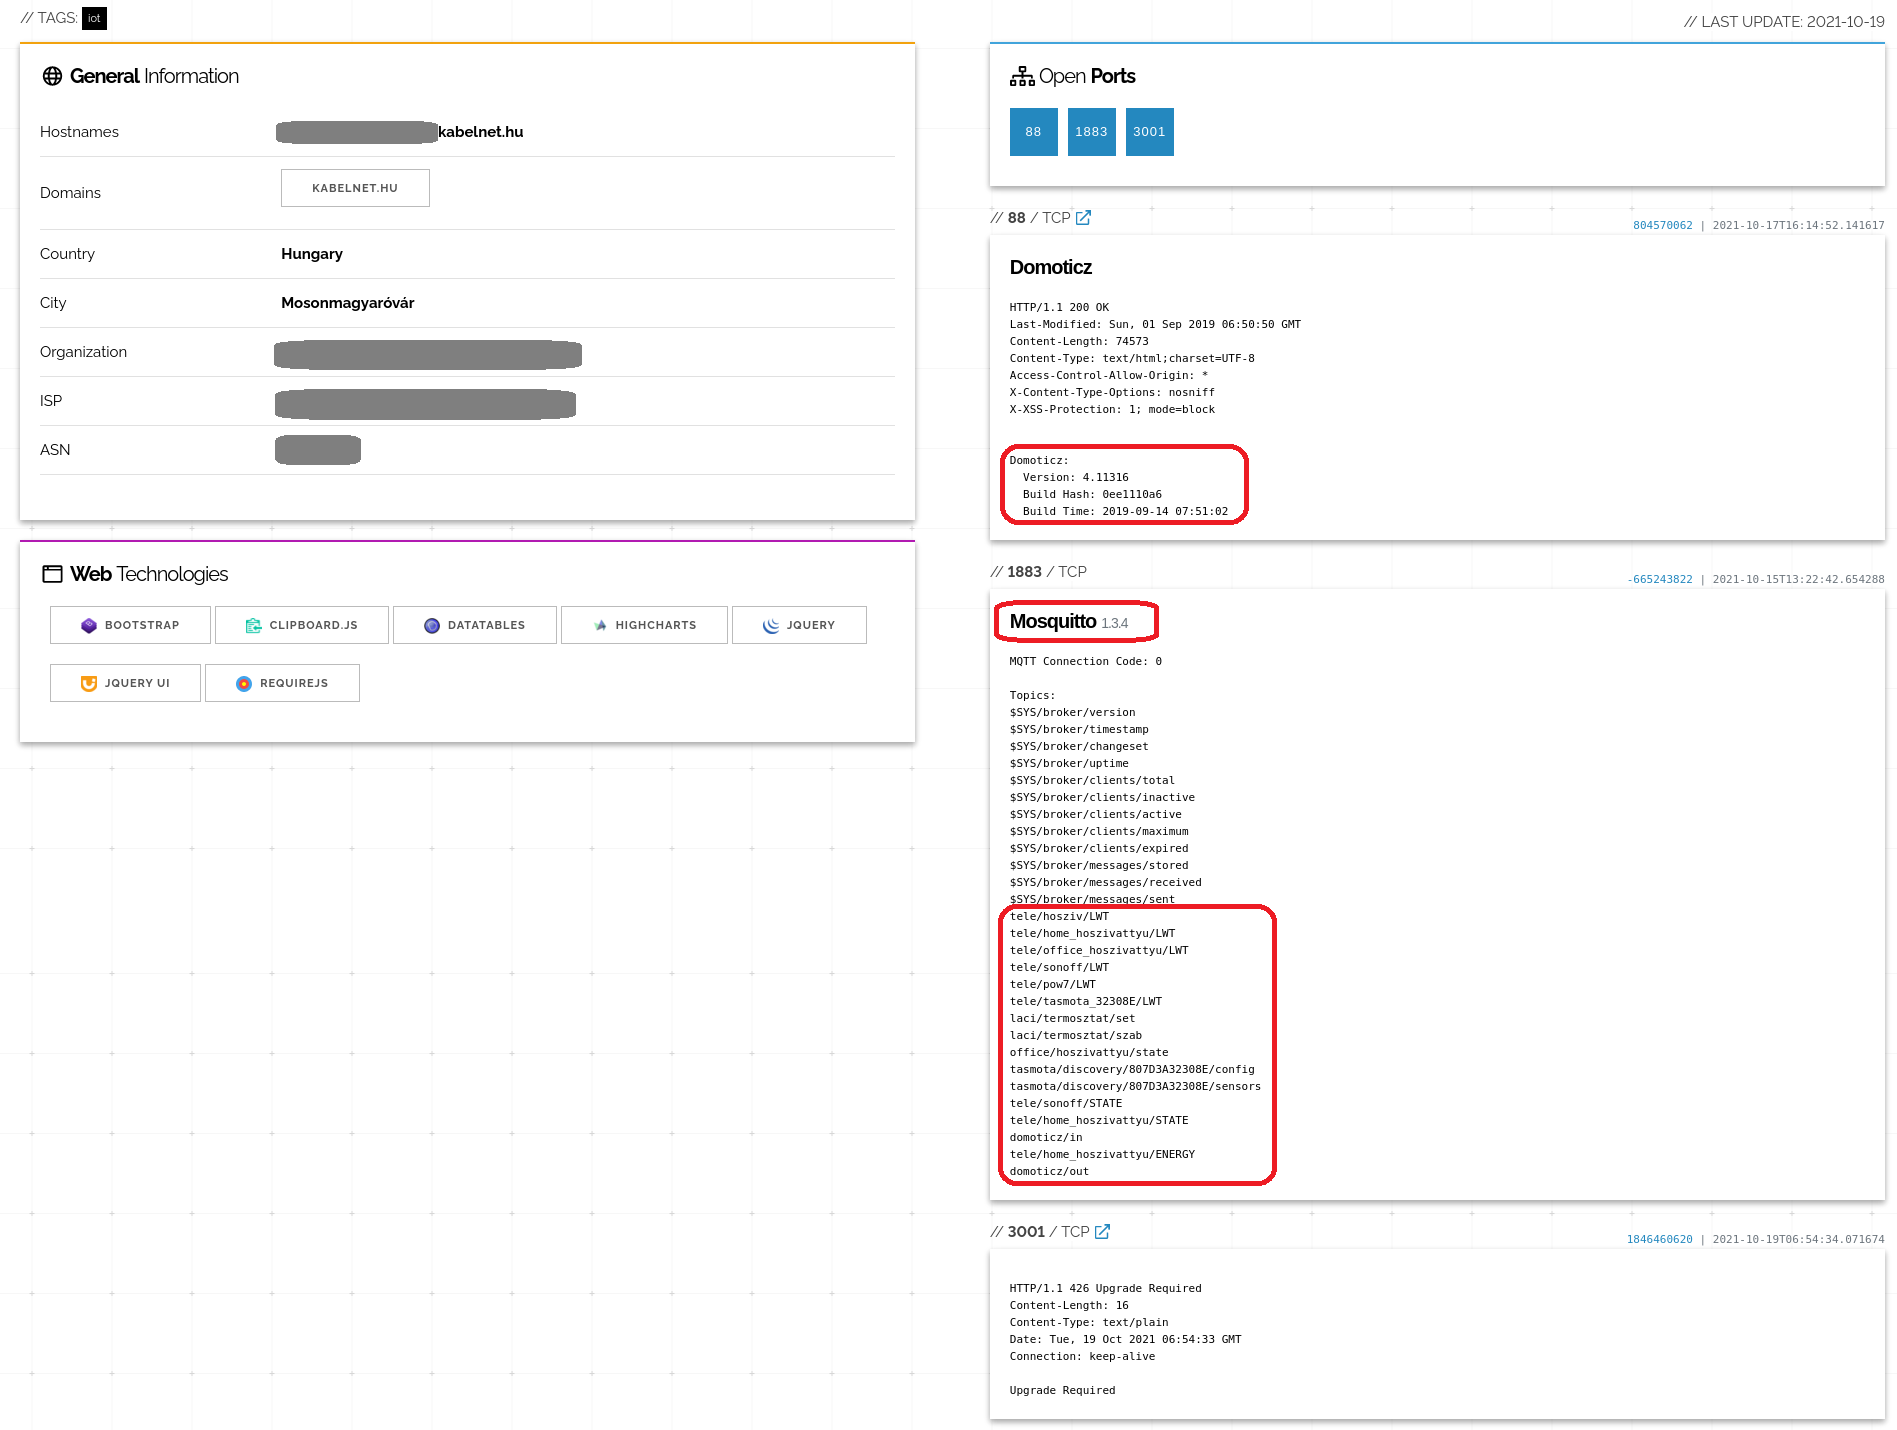Screen dimensions: 1897x1430
Task: Click the kabelnet.hu hostname text
Action: (x=481, y=132)
